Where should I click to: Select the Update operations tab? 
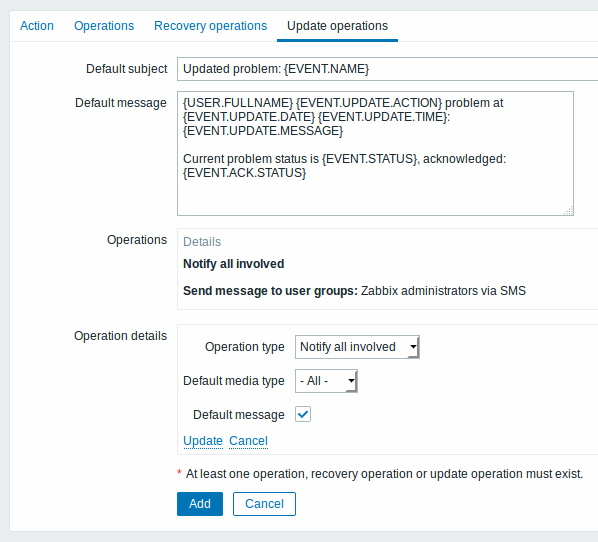[337, 26]
